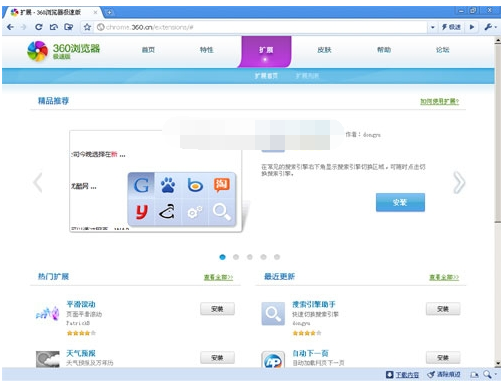The height and width of the screenshot is (383, 501).
Task: Open the 特性 navigation item
Action: tap(206, 50)
